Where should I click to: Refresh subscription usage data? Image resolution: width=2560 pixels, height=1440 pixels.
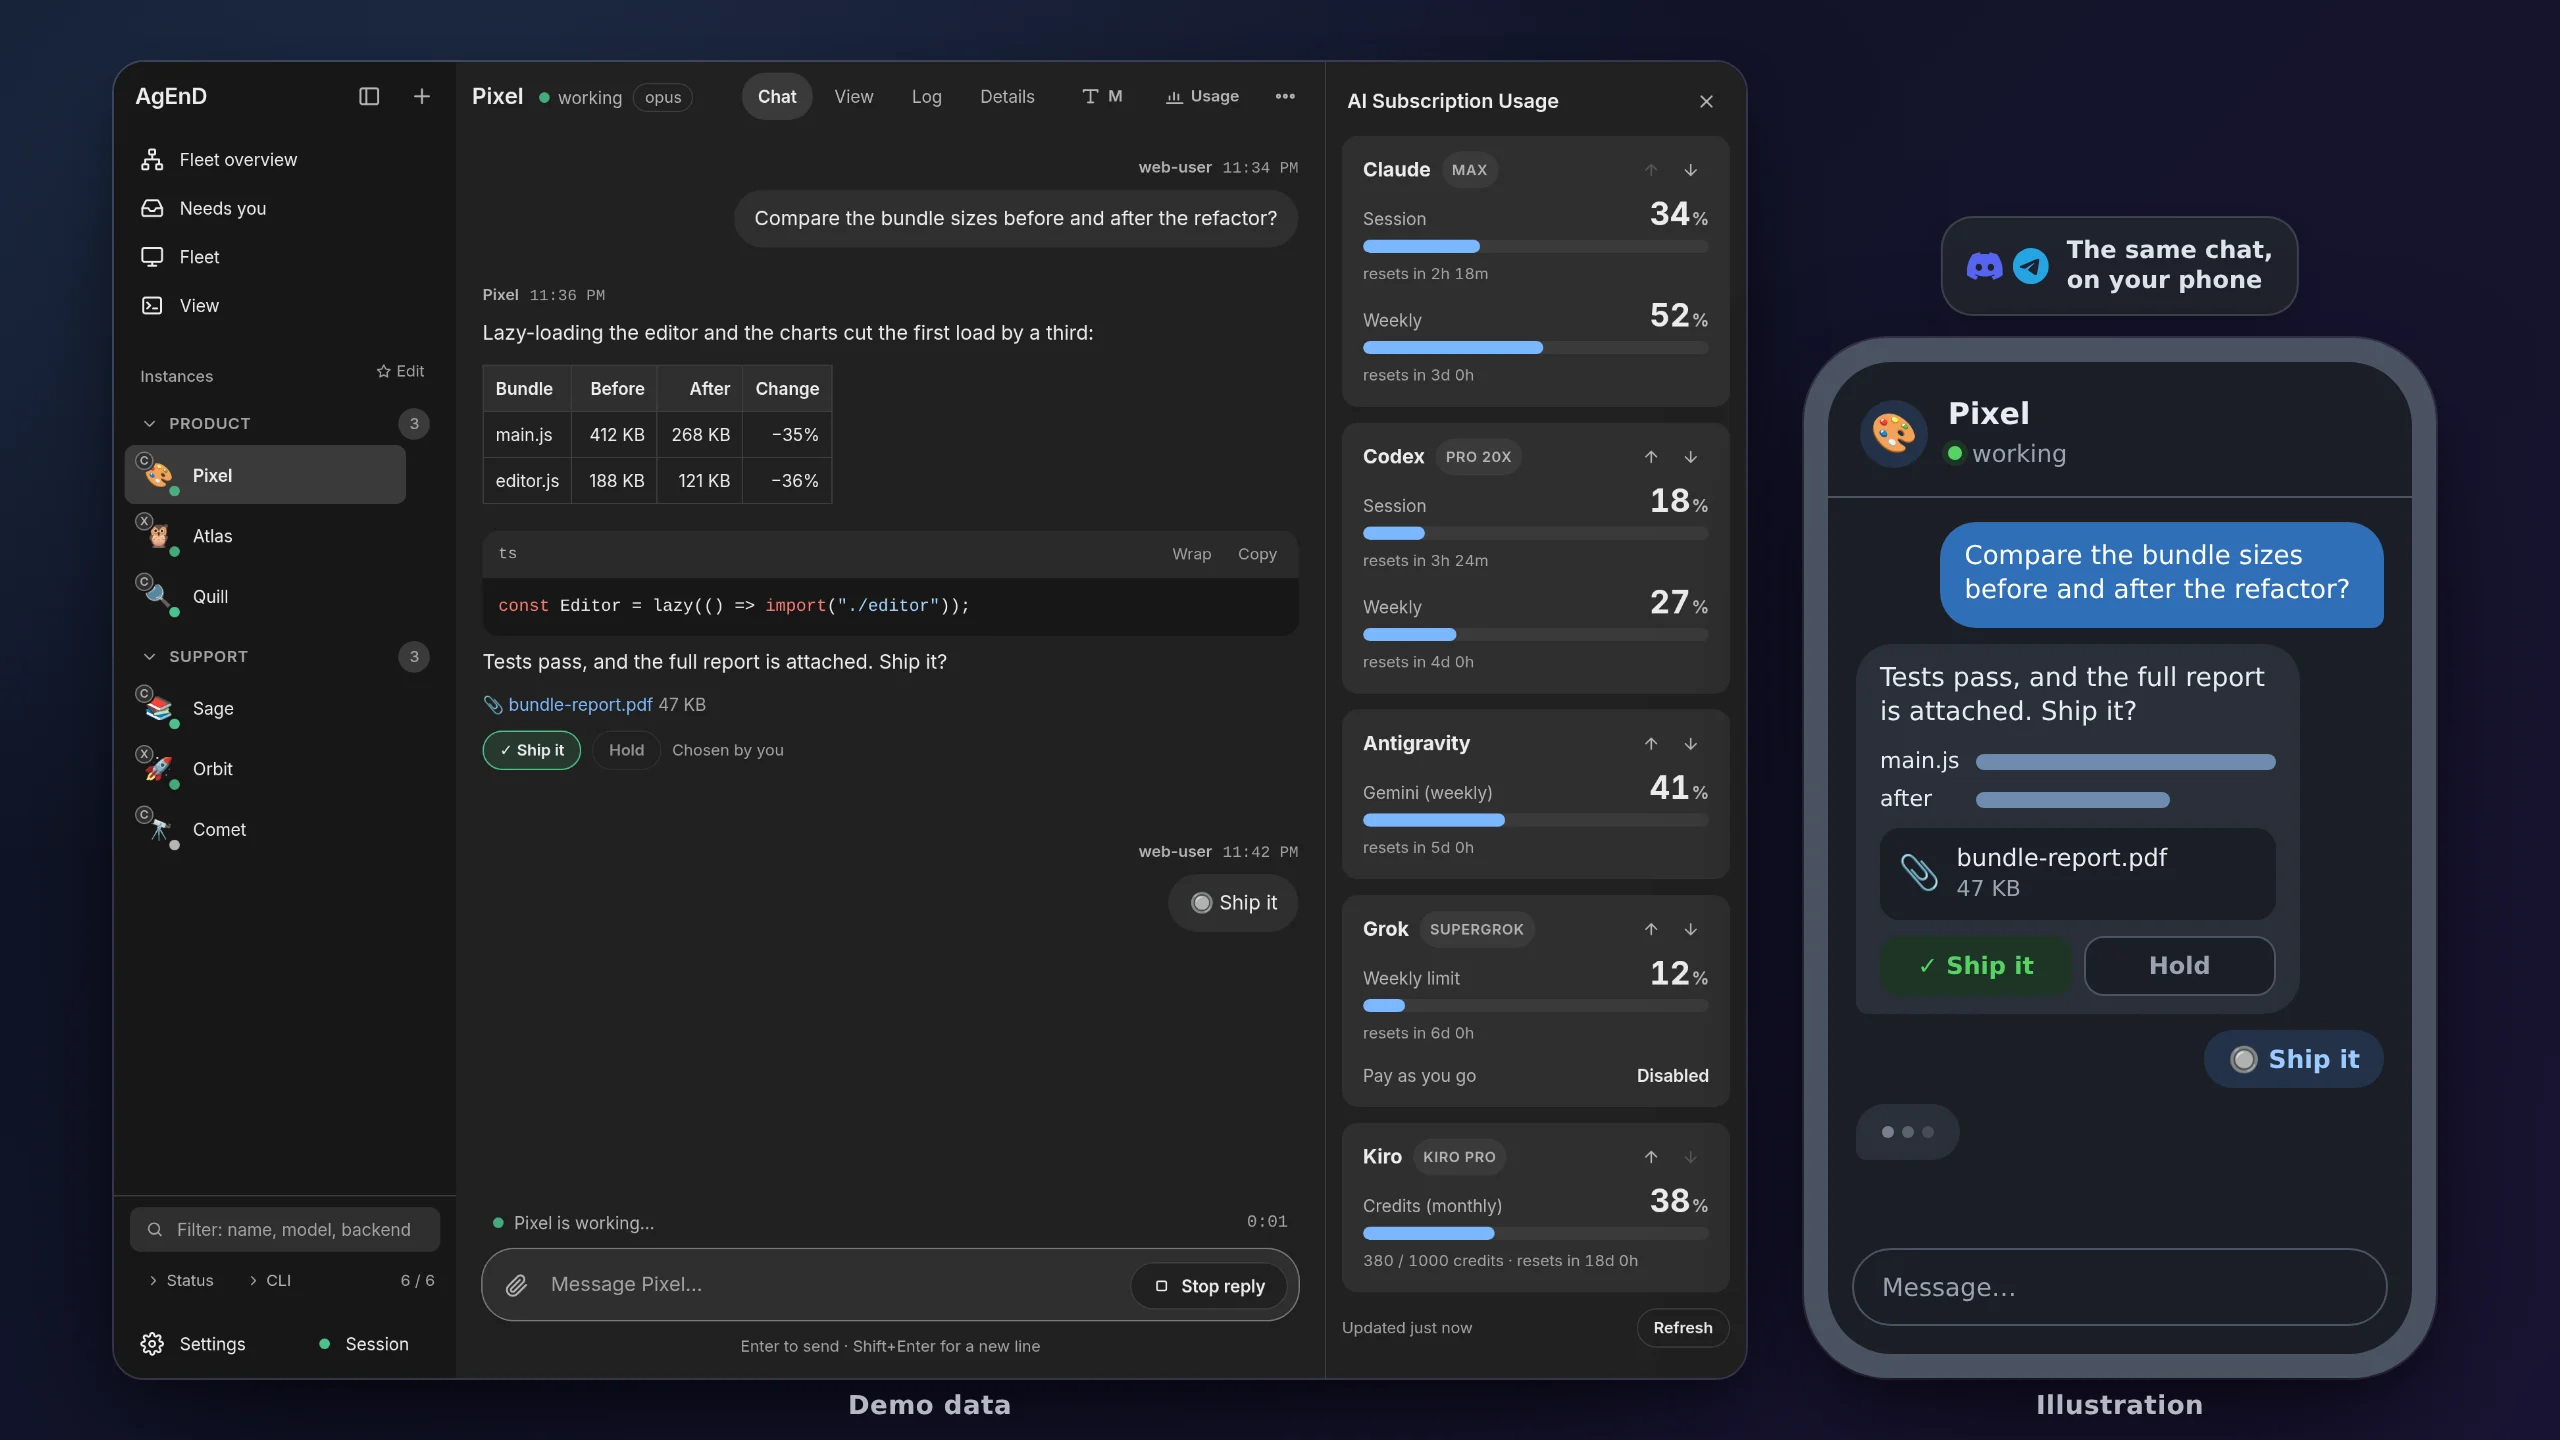pos(1682,1328)
